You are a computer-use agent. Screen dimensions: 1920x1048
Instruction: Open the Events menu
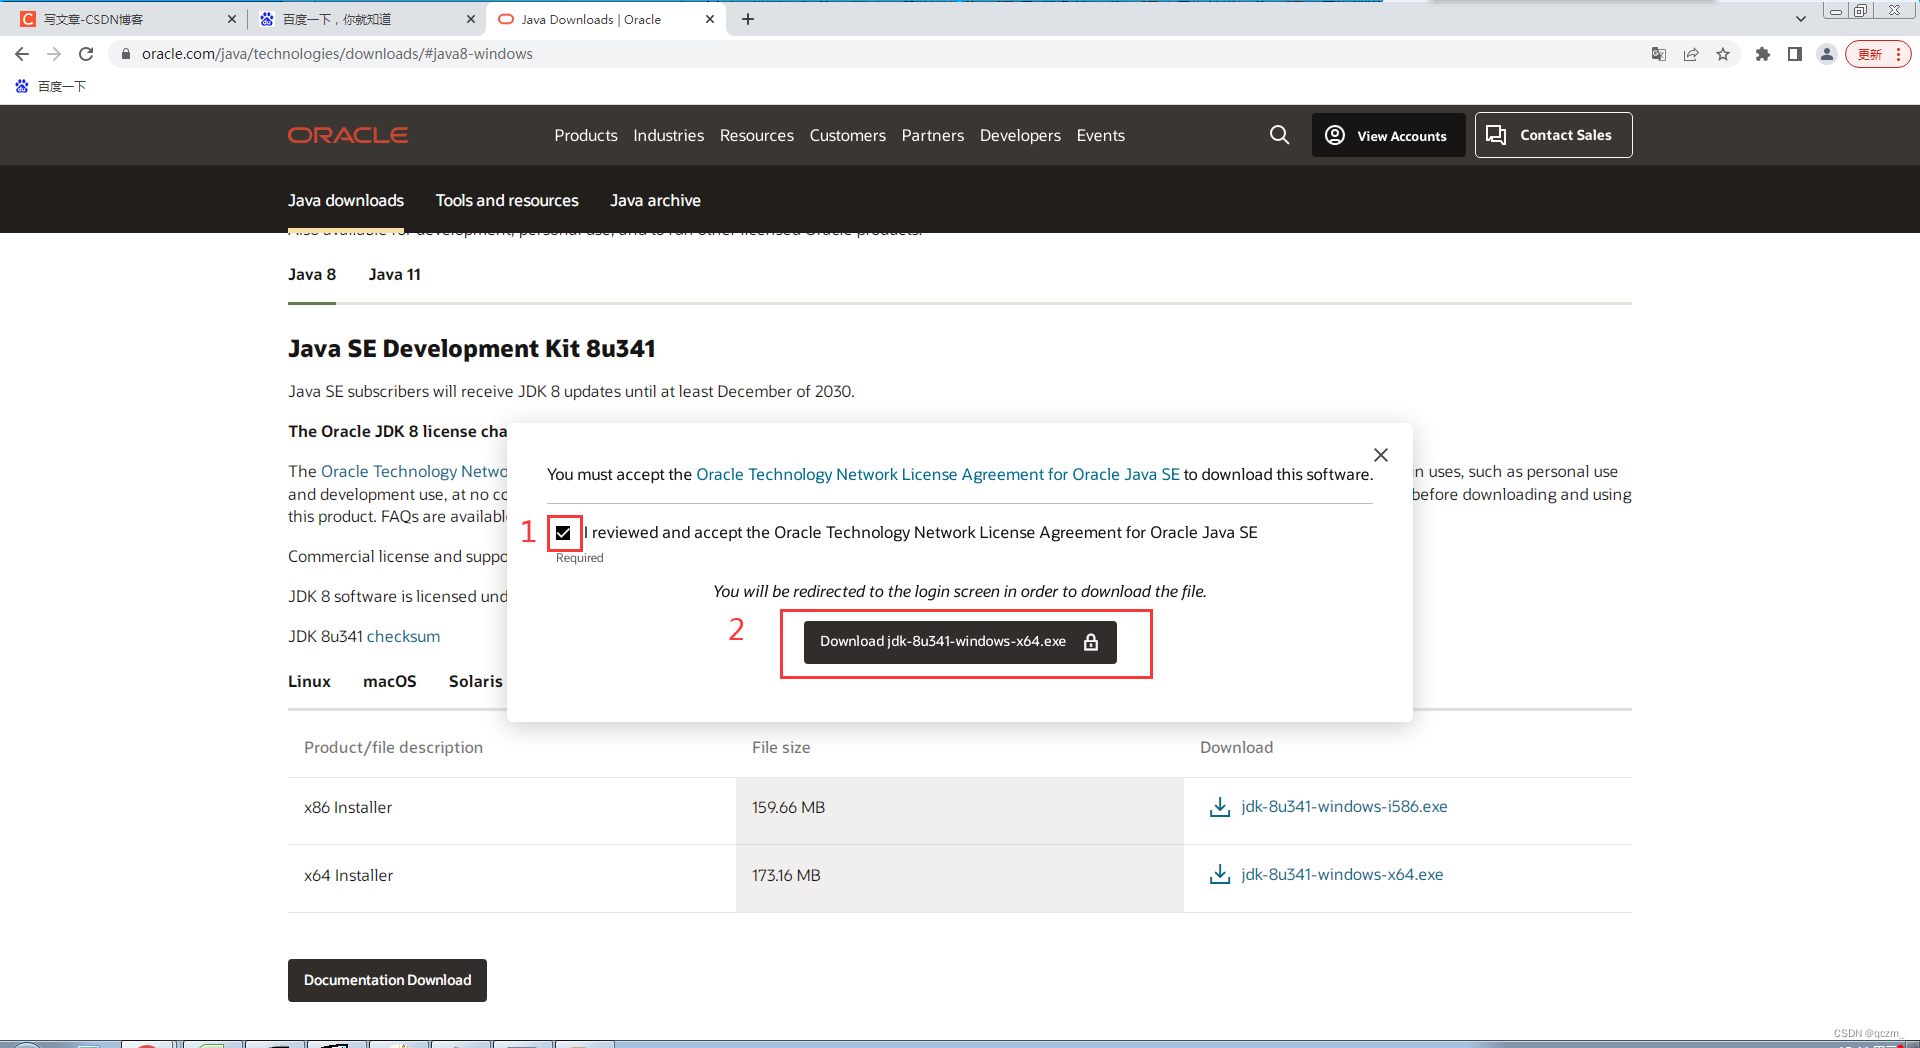coord(1100,135)
